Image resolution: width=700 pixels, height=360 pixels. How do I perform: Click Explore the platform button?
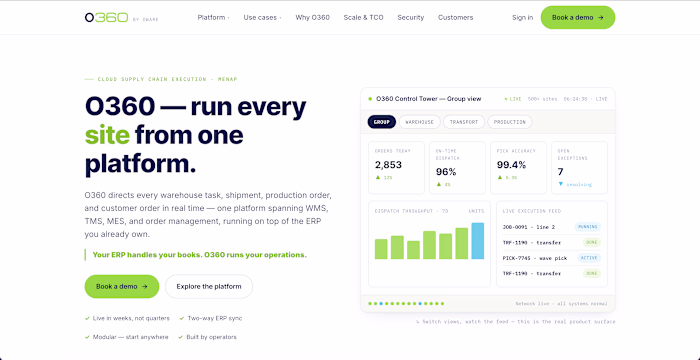(209, 286)
